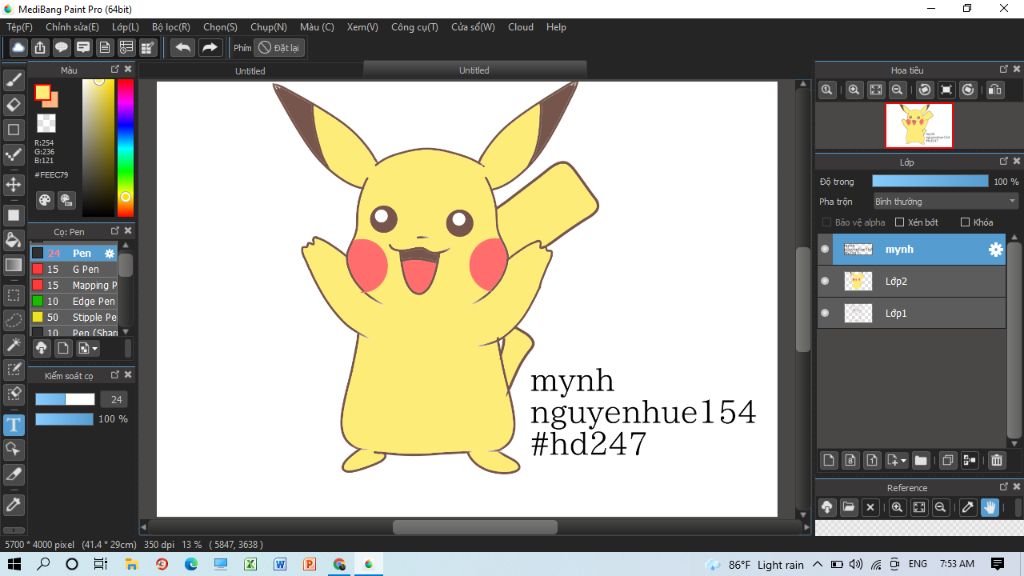Hide the mynh layer

(x=825, y=249)
